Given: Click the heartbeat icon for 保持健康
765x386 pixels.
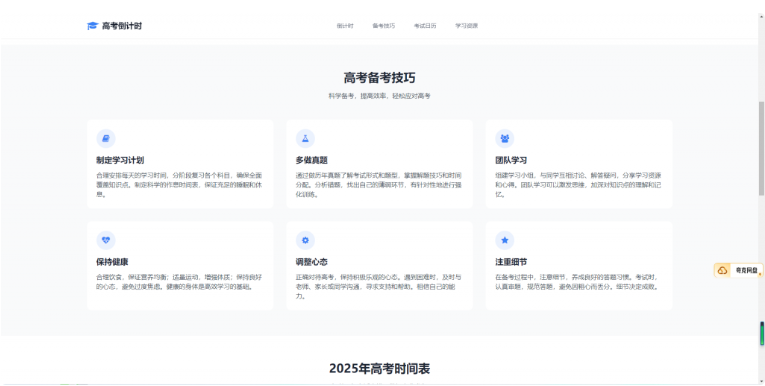Looking at the screenshot, I should point(106,240).
